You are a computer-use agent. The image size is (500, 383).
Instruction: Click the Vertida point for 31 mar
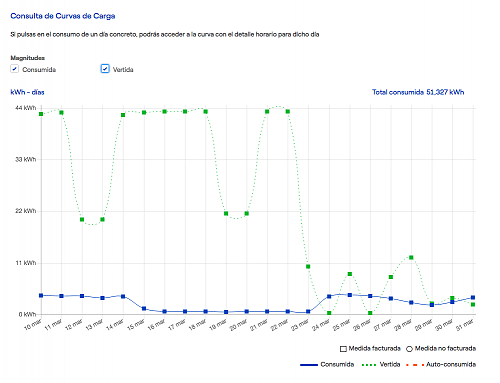pyautogui.click(x=473, y=304)
